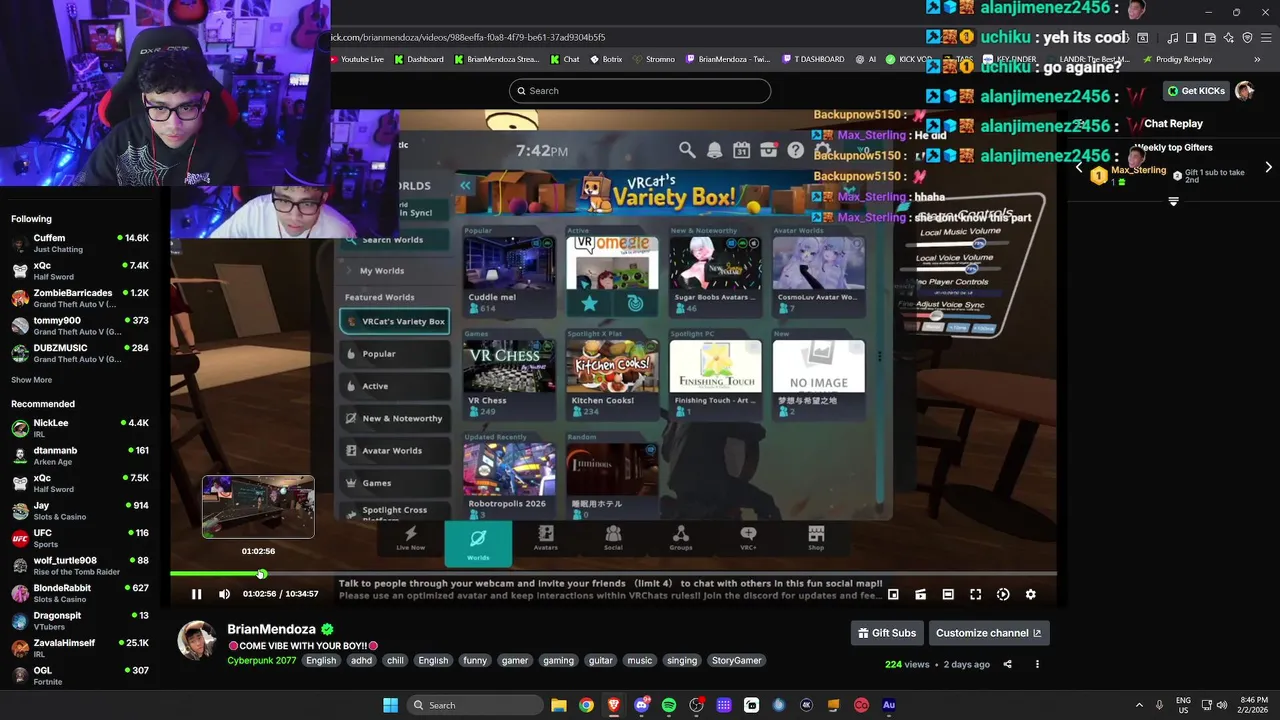The image size is (1280, 720).
Task: Expand Following list with Show More
Action: pos(31,380)
